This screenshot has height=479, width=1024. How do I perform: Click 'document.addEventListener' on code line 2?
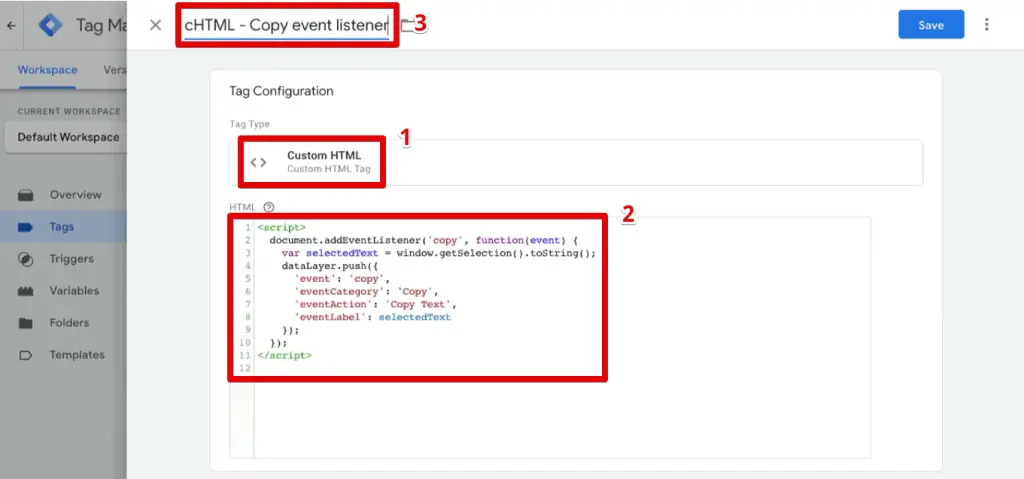point(345,240)
